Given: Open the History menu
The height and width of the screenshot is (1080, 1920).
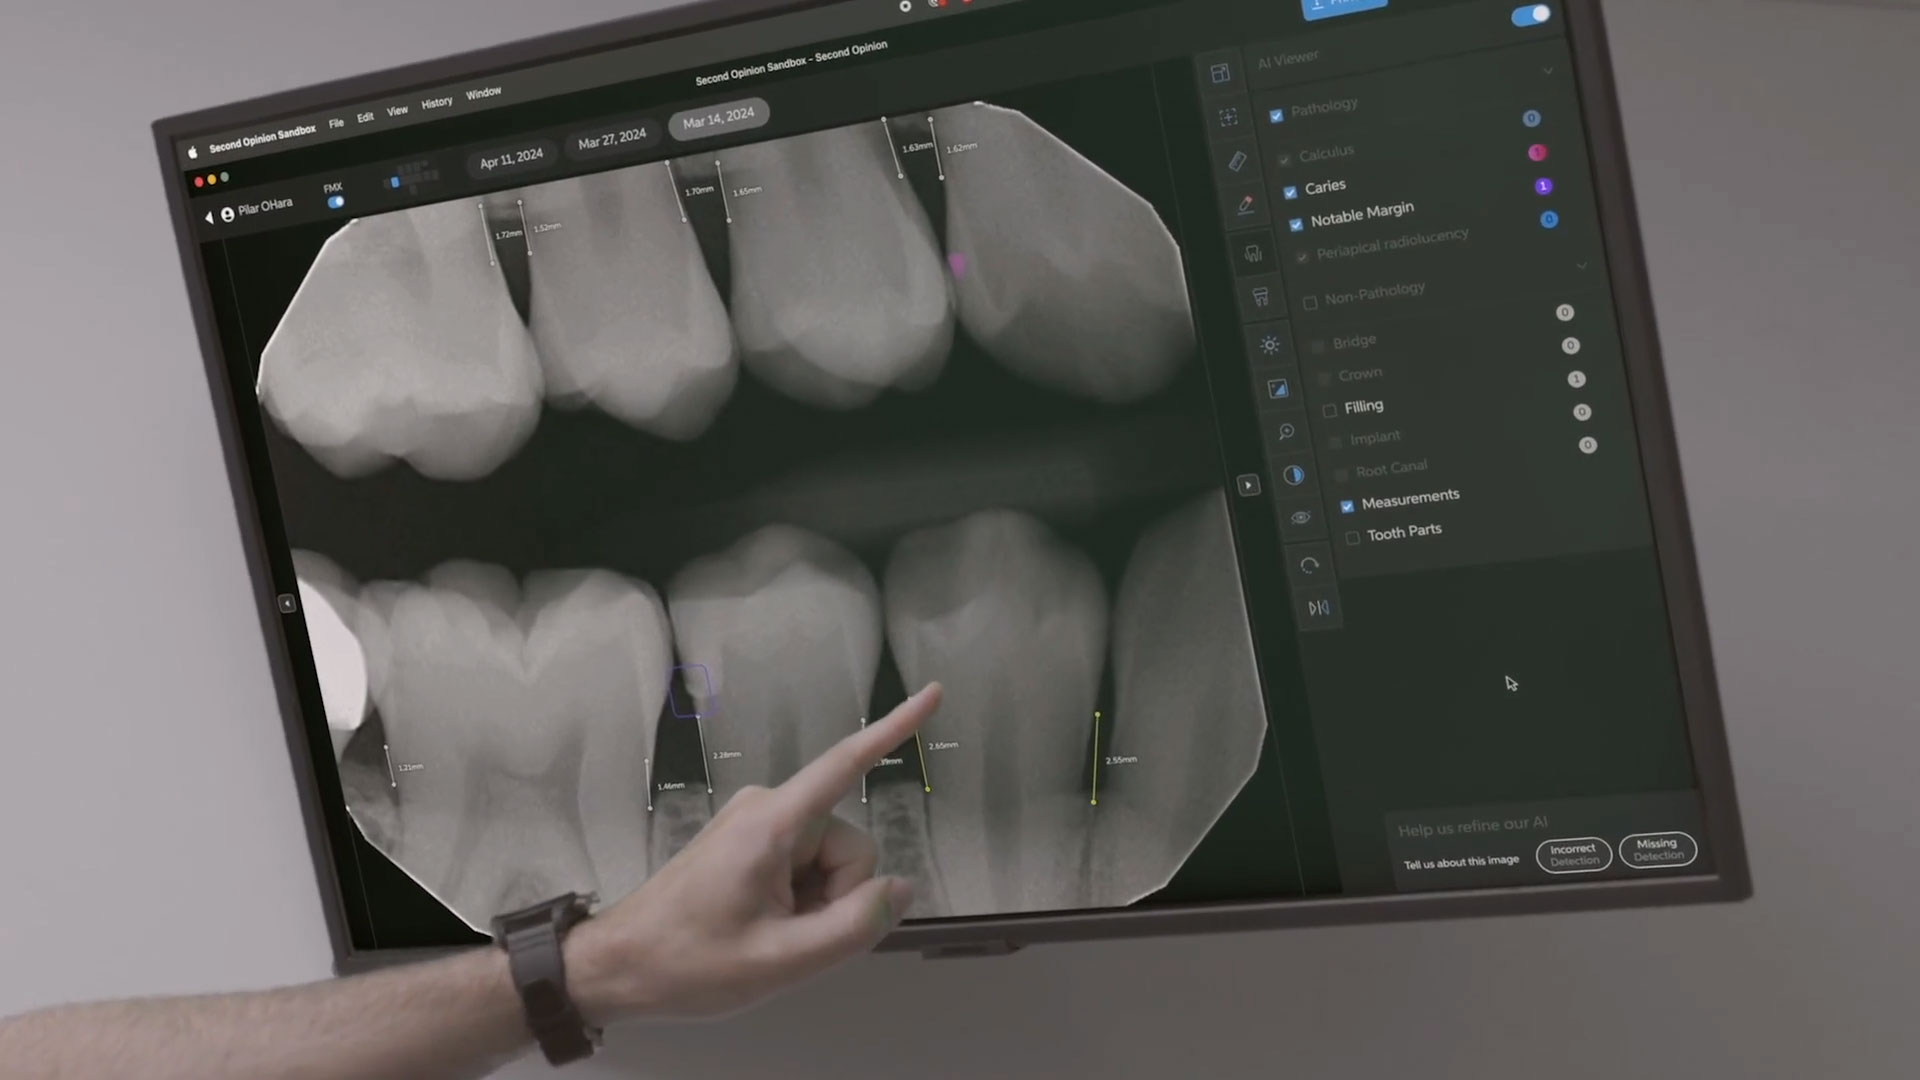Looking at the screenshot, I should (x=437, y=103).
